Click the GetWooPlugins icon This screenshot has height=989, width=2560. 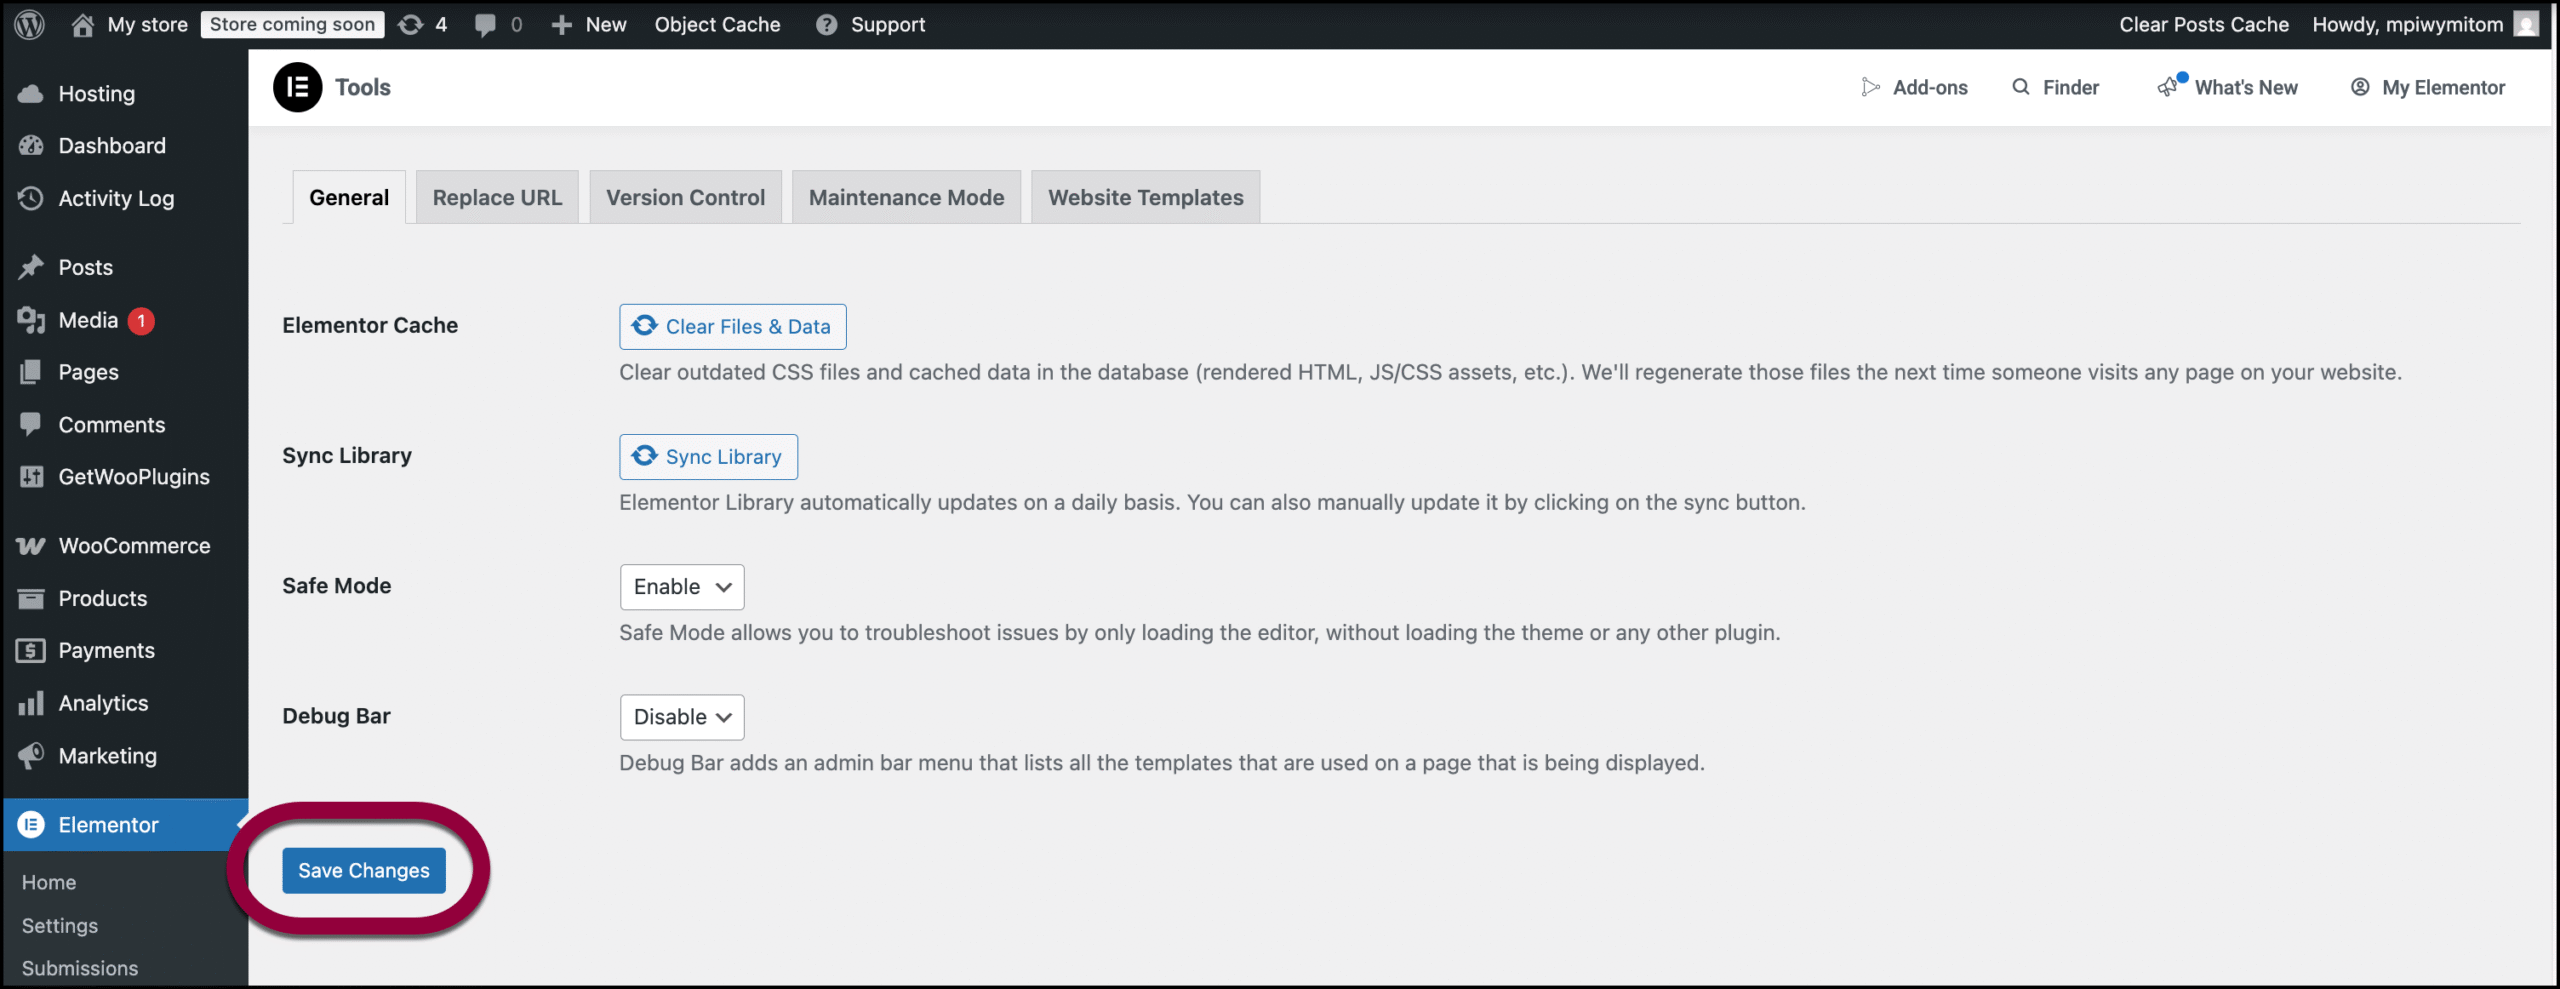(31, 477)
